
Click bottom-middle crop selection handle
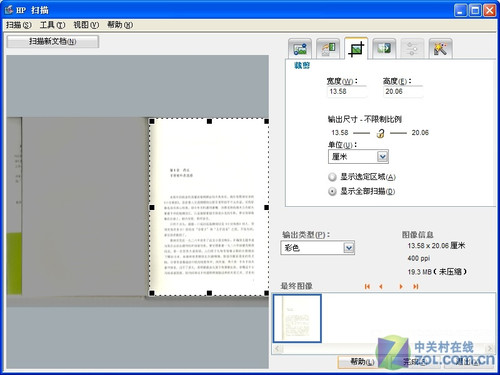click(x=209, y=293)
